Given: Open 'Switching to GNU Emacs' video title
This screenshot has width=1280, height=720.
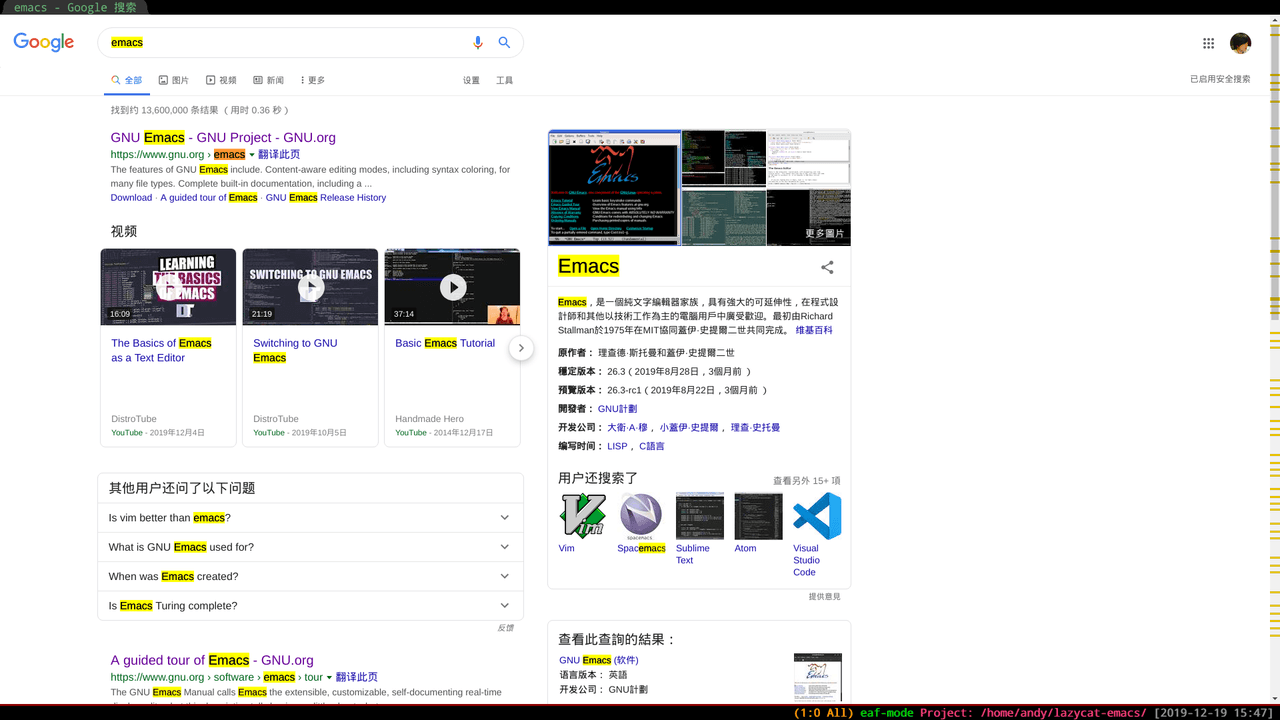Looking at the screenshot, I should 295,350.
